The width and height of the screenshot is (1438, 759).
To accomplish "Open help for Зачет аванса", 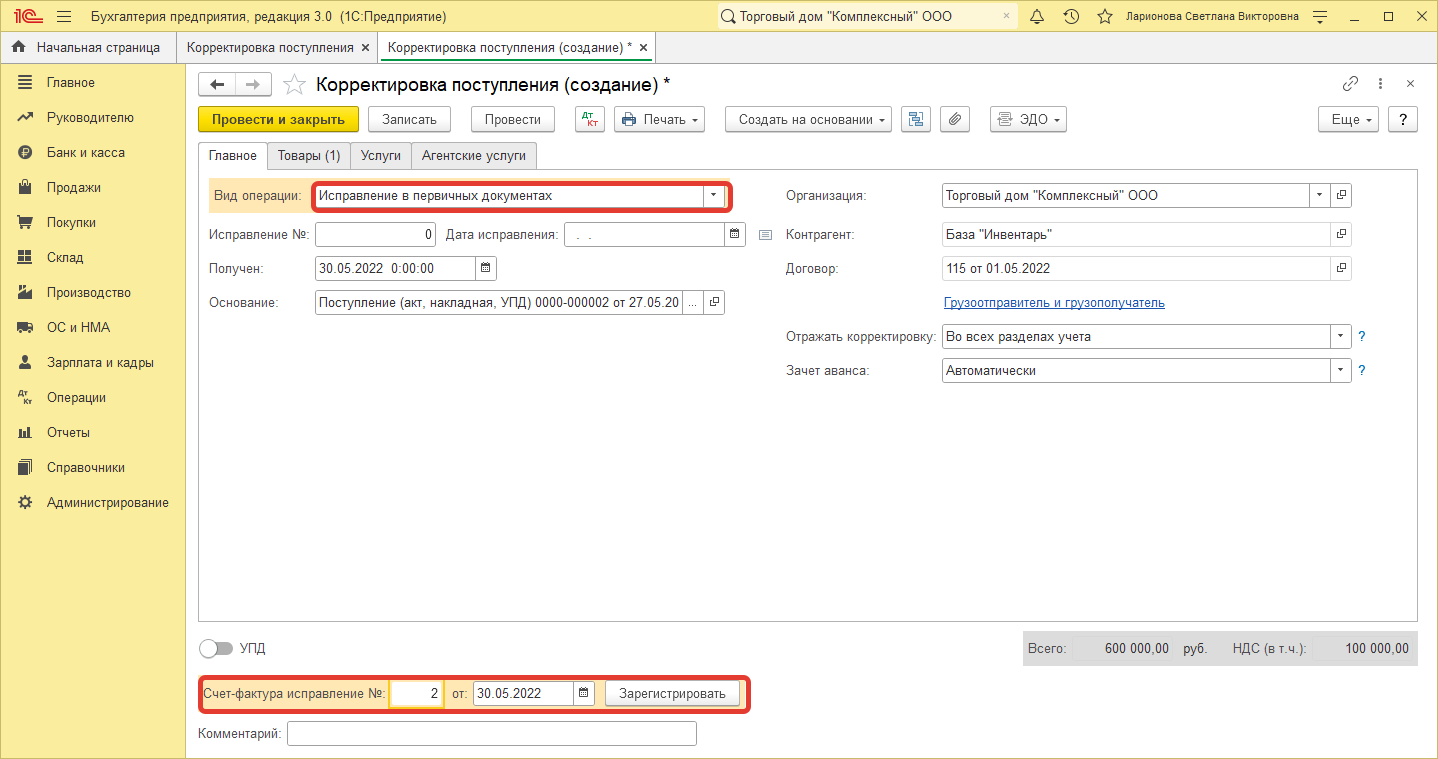I will [1362, 371].
